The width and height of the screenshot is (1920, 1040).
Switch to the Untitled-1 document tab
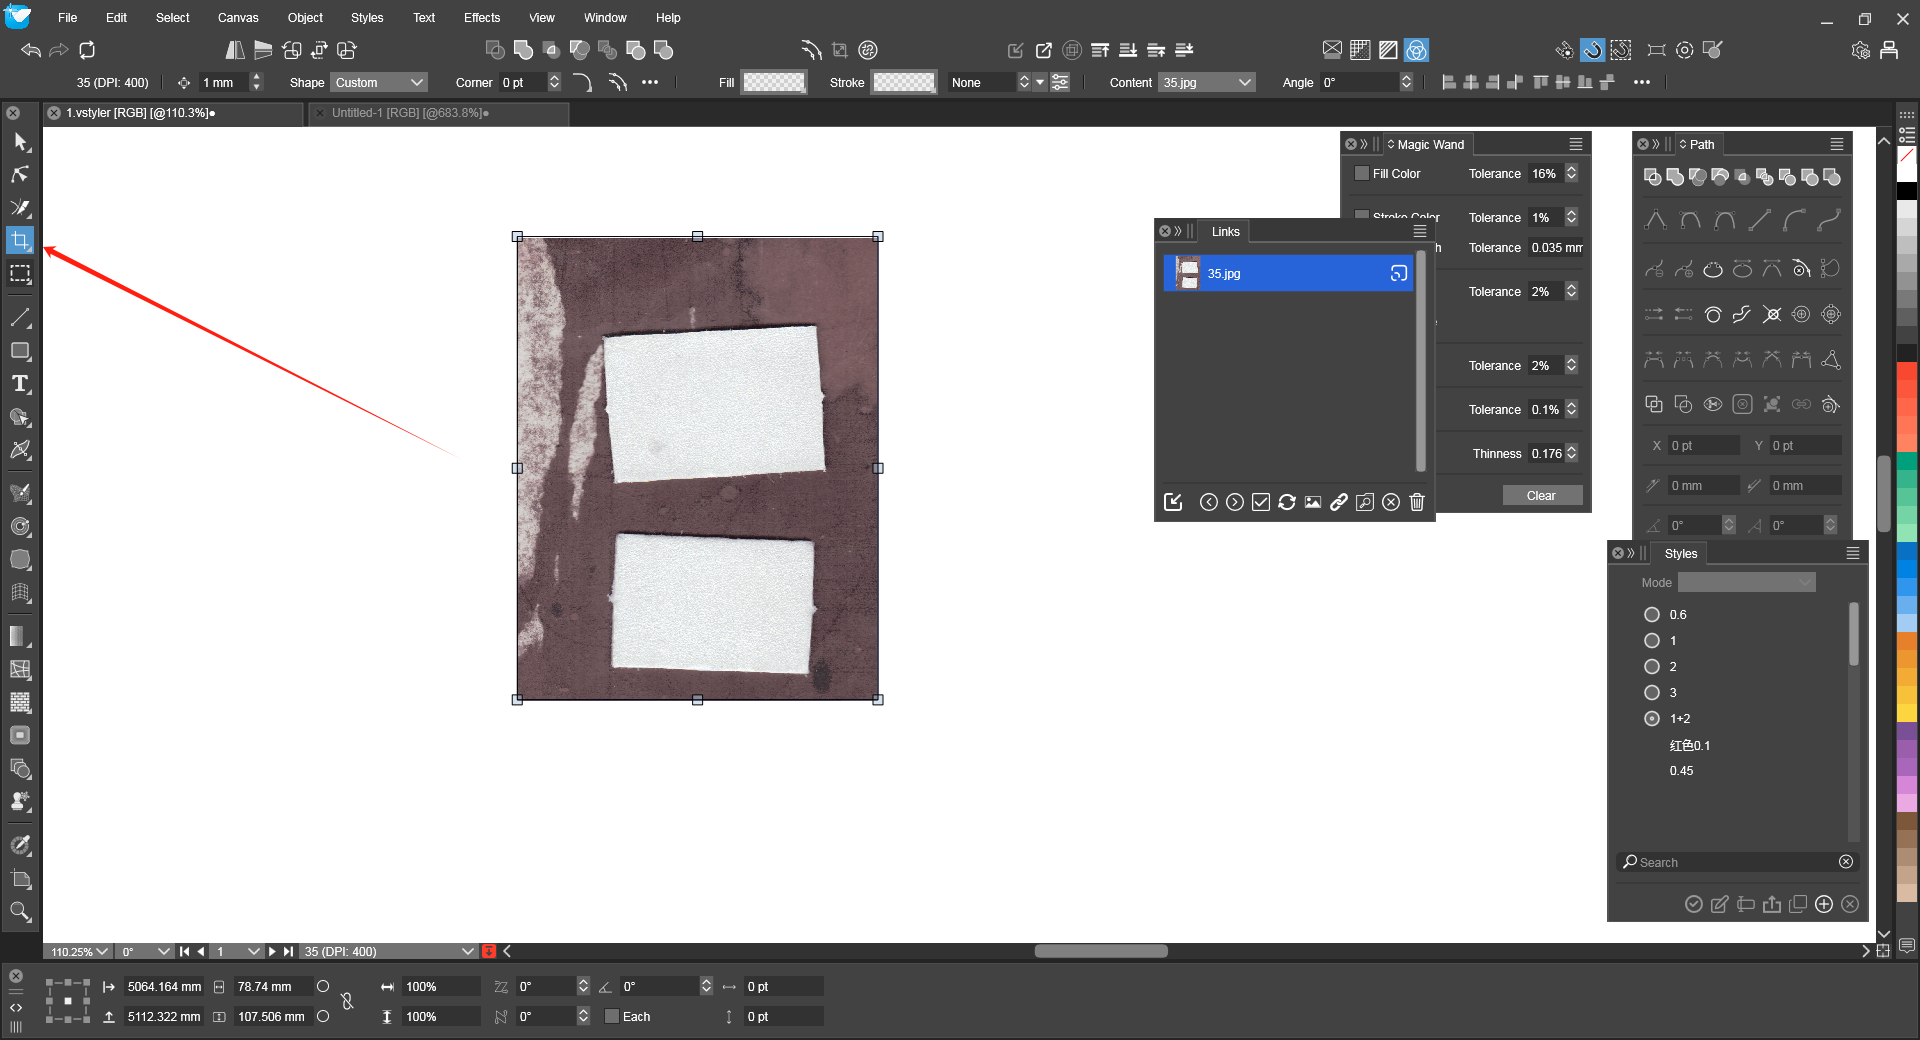[410, 113]
